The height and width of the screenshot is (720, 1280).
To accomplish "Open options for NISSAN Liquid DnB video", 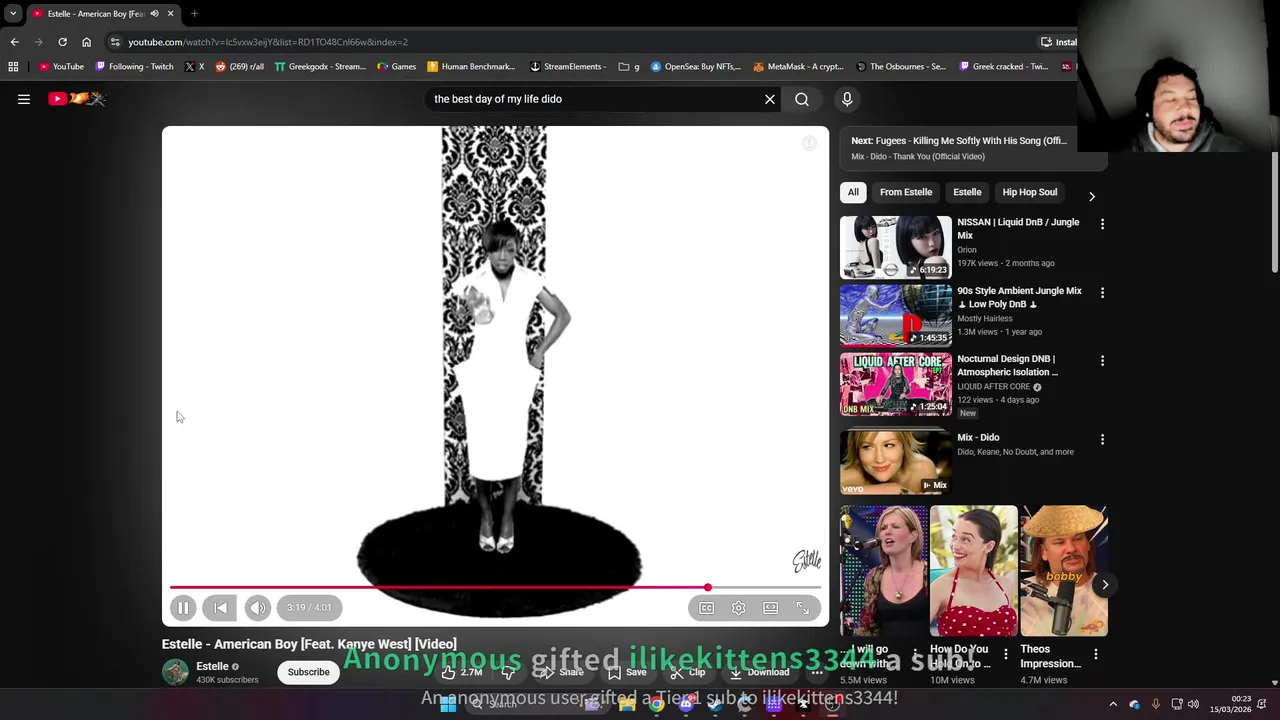I will pos(1102,224).
